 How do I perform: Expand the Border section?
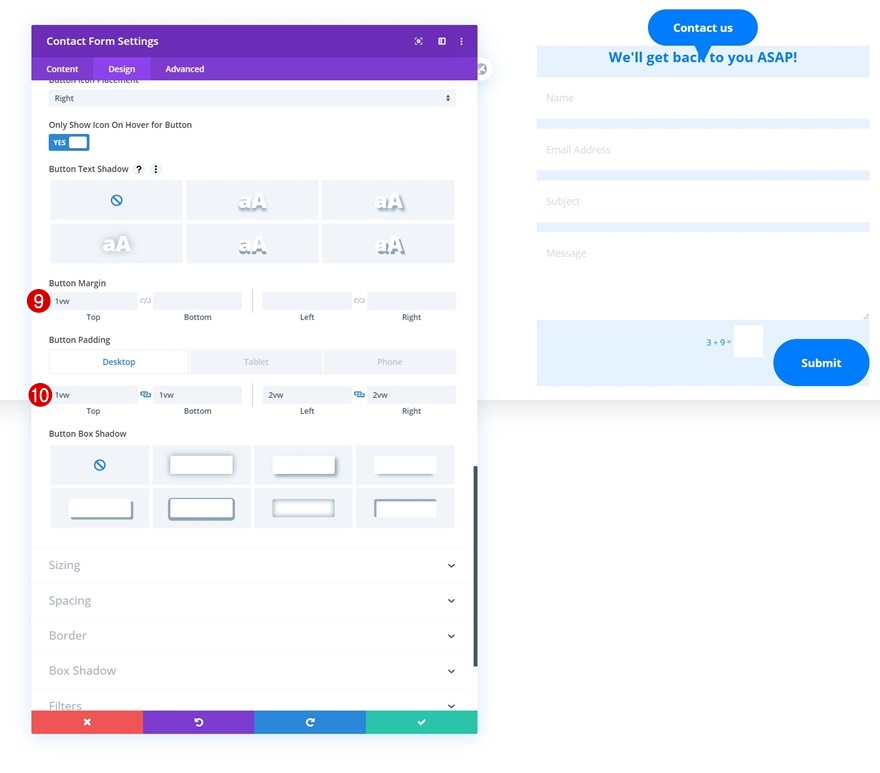click(x=252, y=635)
